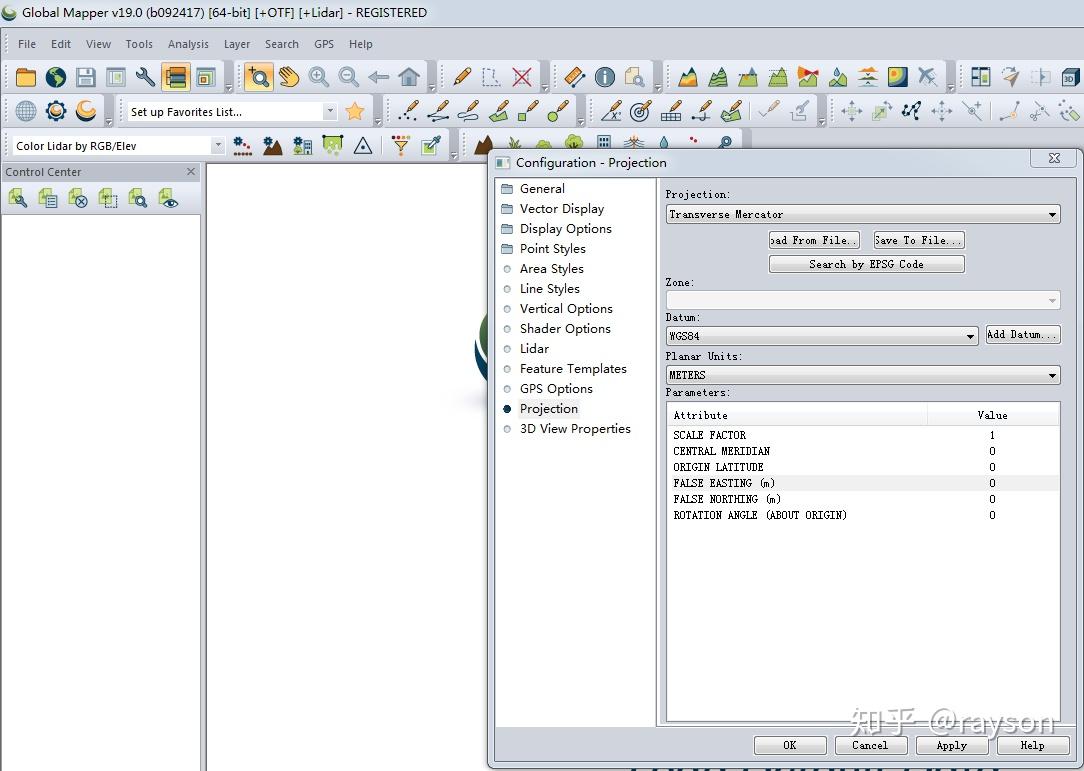Screen dimensions: 1084x771
Task: Click the floppy-disk Save Workspace icon
Action: (x=86, y=77)
